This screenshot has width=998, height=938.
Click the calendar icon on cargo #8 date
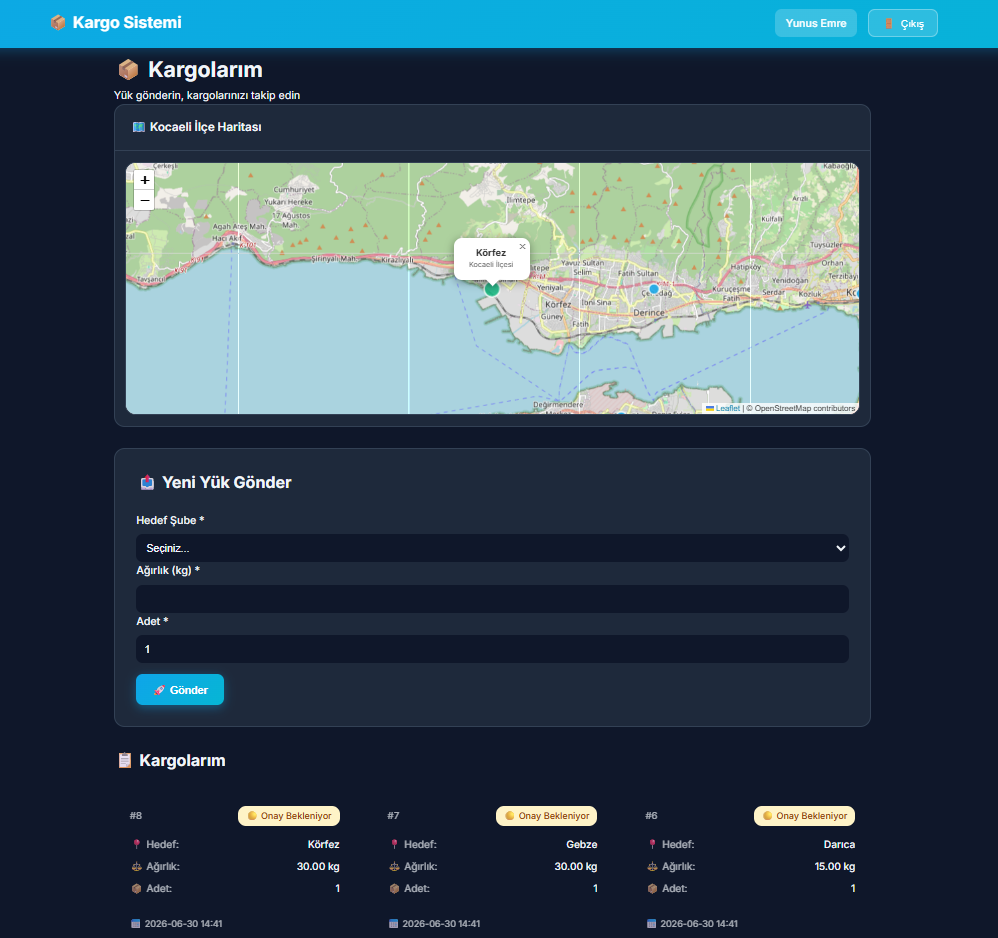click(136, 923)
